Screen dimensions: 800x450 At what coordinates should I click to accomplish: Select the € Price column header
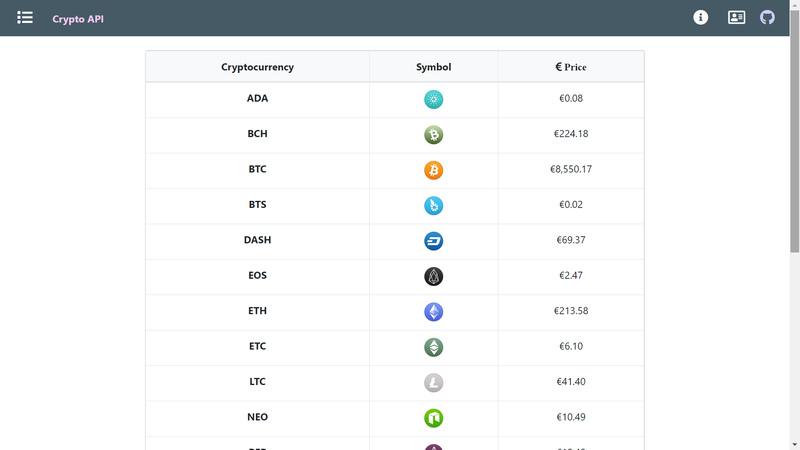coord(571,67)
